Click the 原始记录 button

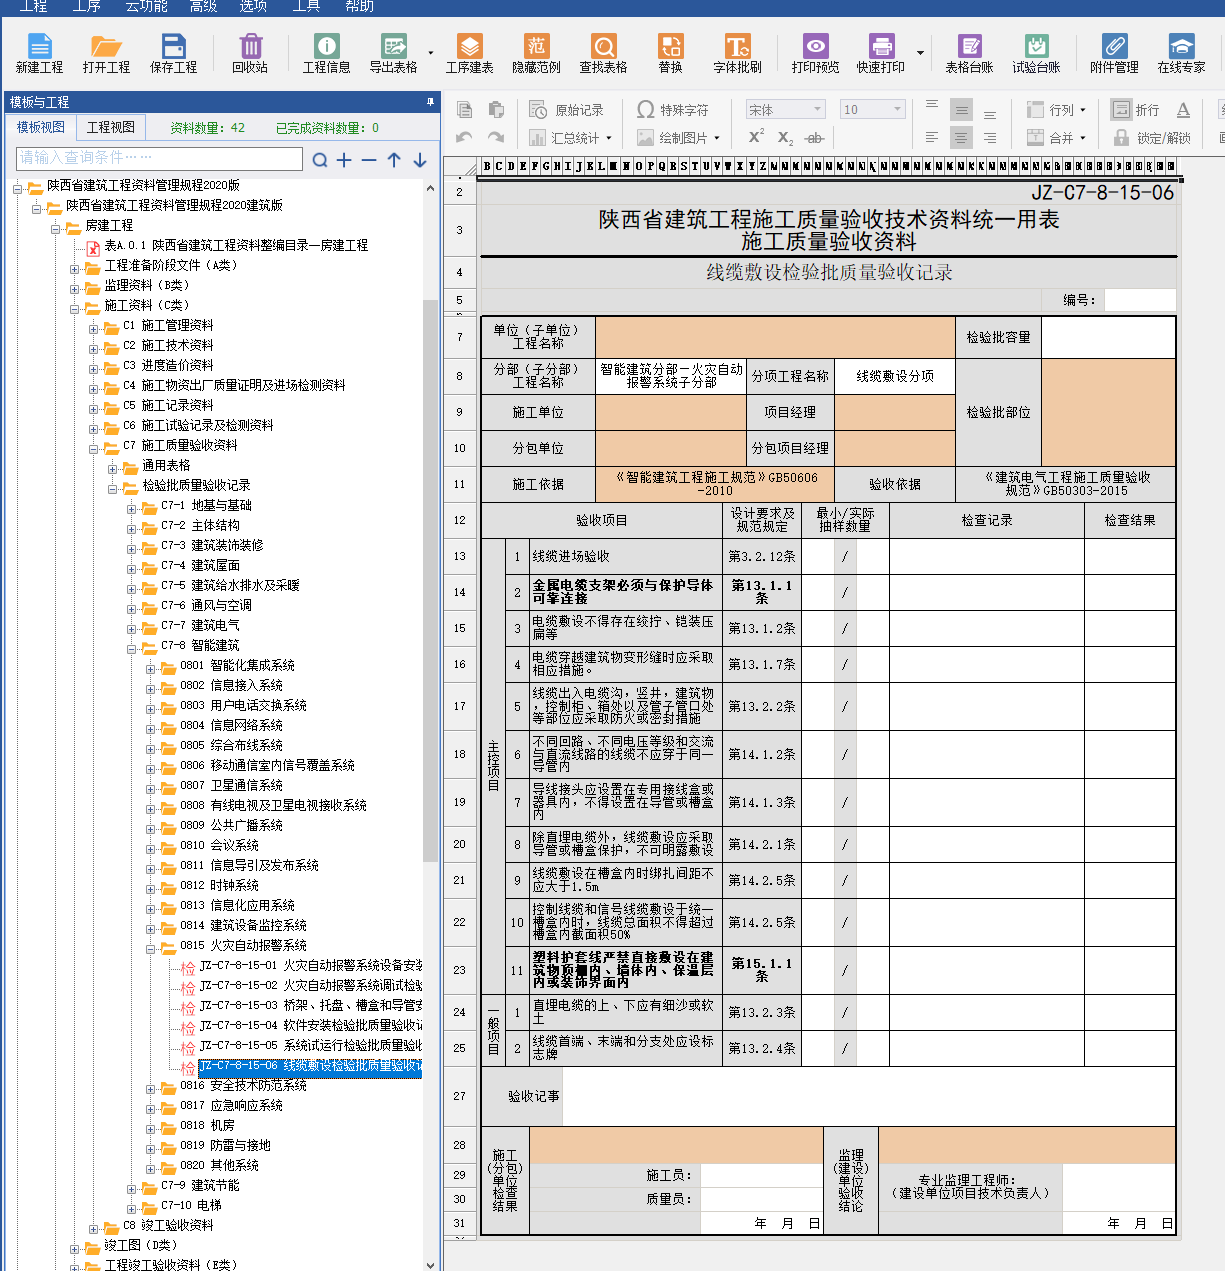click(567, 110)
